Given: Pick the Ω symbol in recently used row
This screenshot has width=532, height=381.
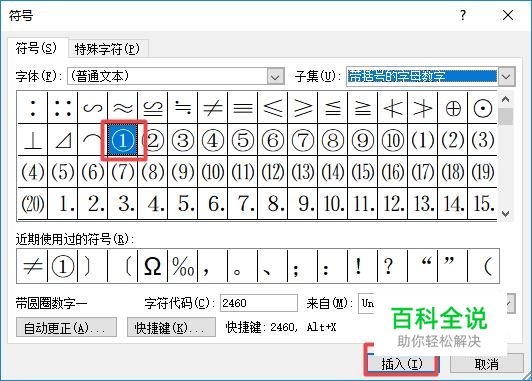Looking at the screenshot, I should [x=152, y=266].
